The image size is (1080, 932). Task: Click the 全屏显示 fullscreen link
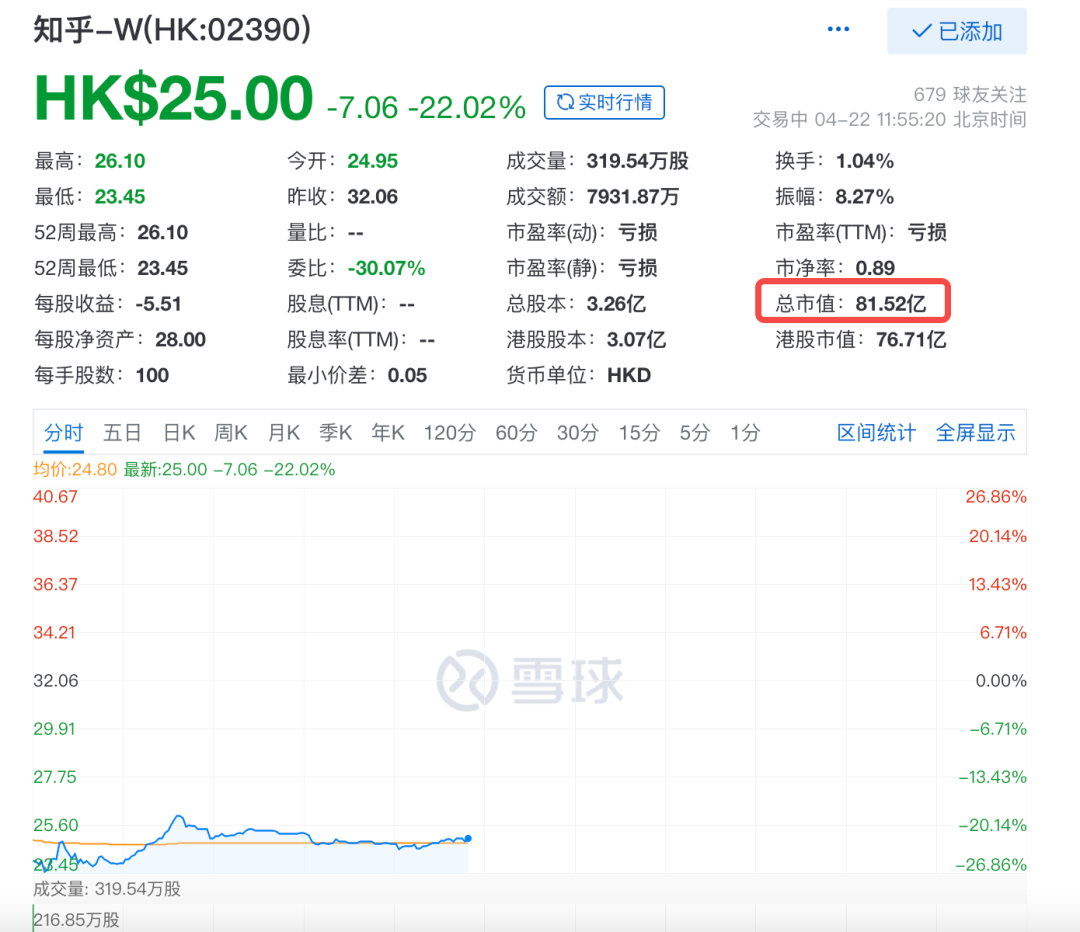pyautogui.click(x=975, y=433)
